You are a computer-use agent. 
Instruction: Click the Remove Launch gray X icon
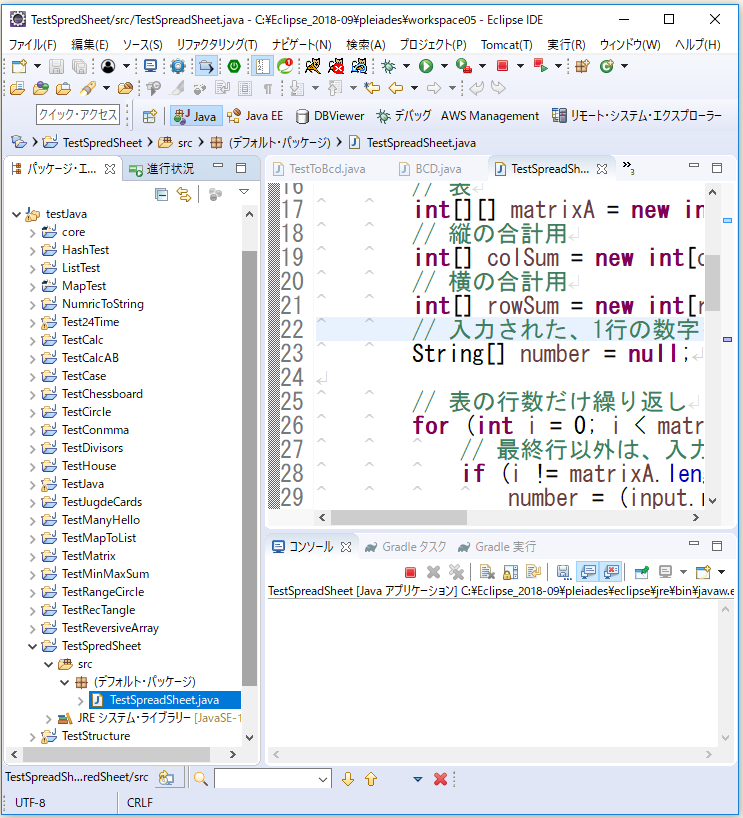point(433,572)
